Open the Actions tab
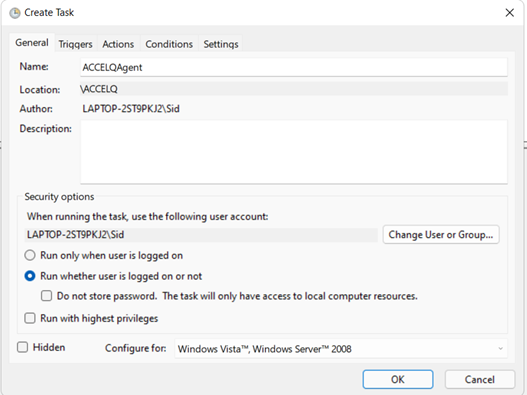 tap(118, 44)
